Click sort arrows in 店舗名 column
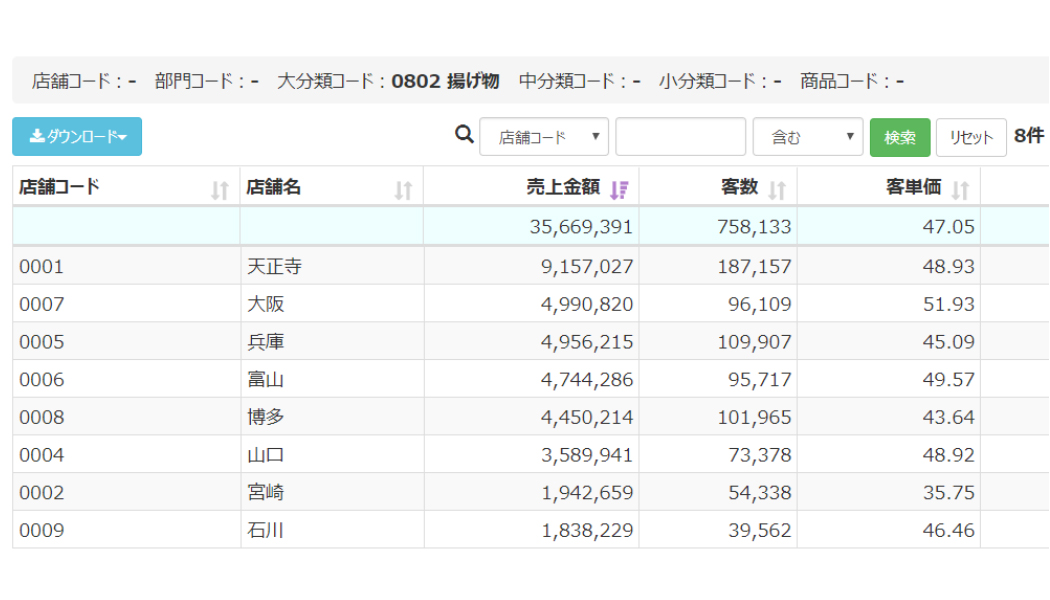 [403, 190]
